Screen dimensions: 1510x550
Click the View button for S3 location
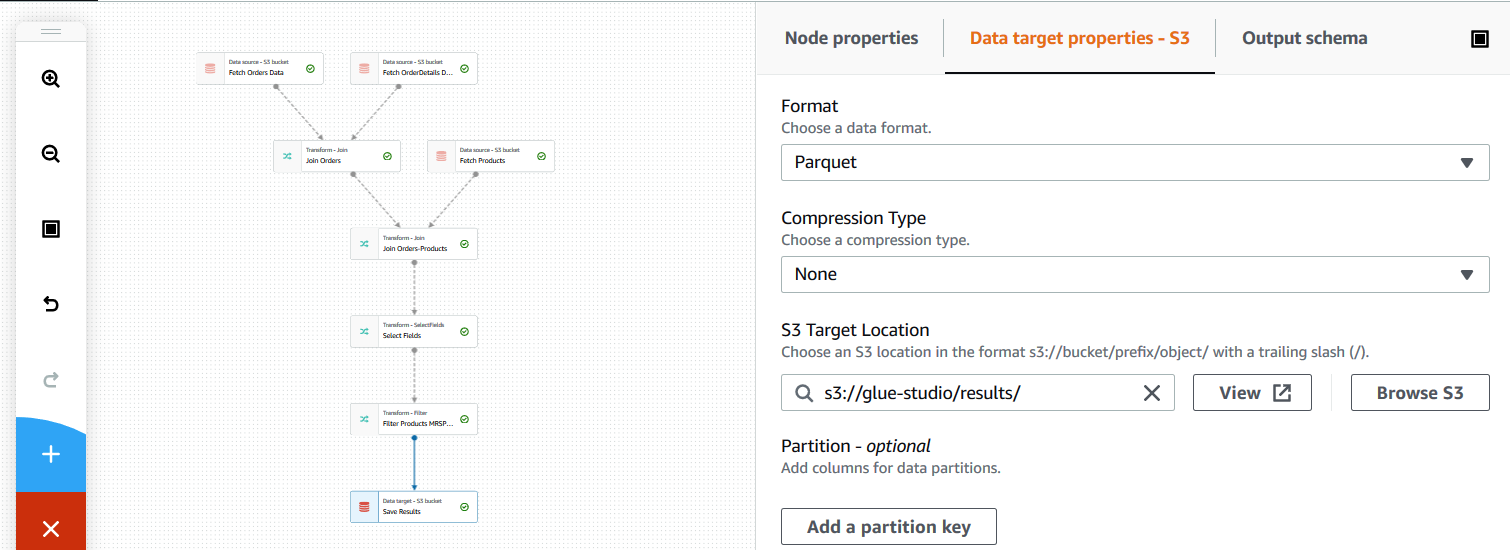pos(1251,393)
